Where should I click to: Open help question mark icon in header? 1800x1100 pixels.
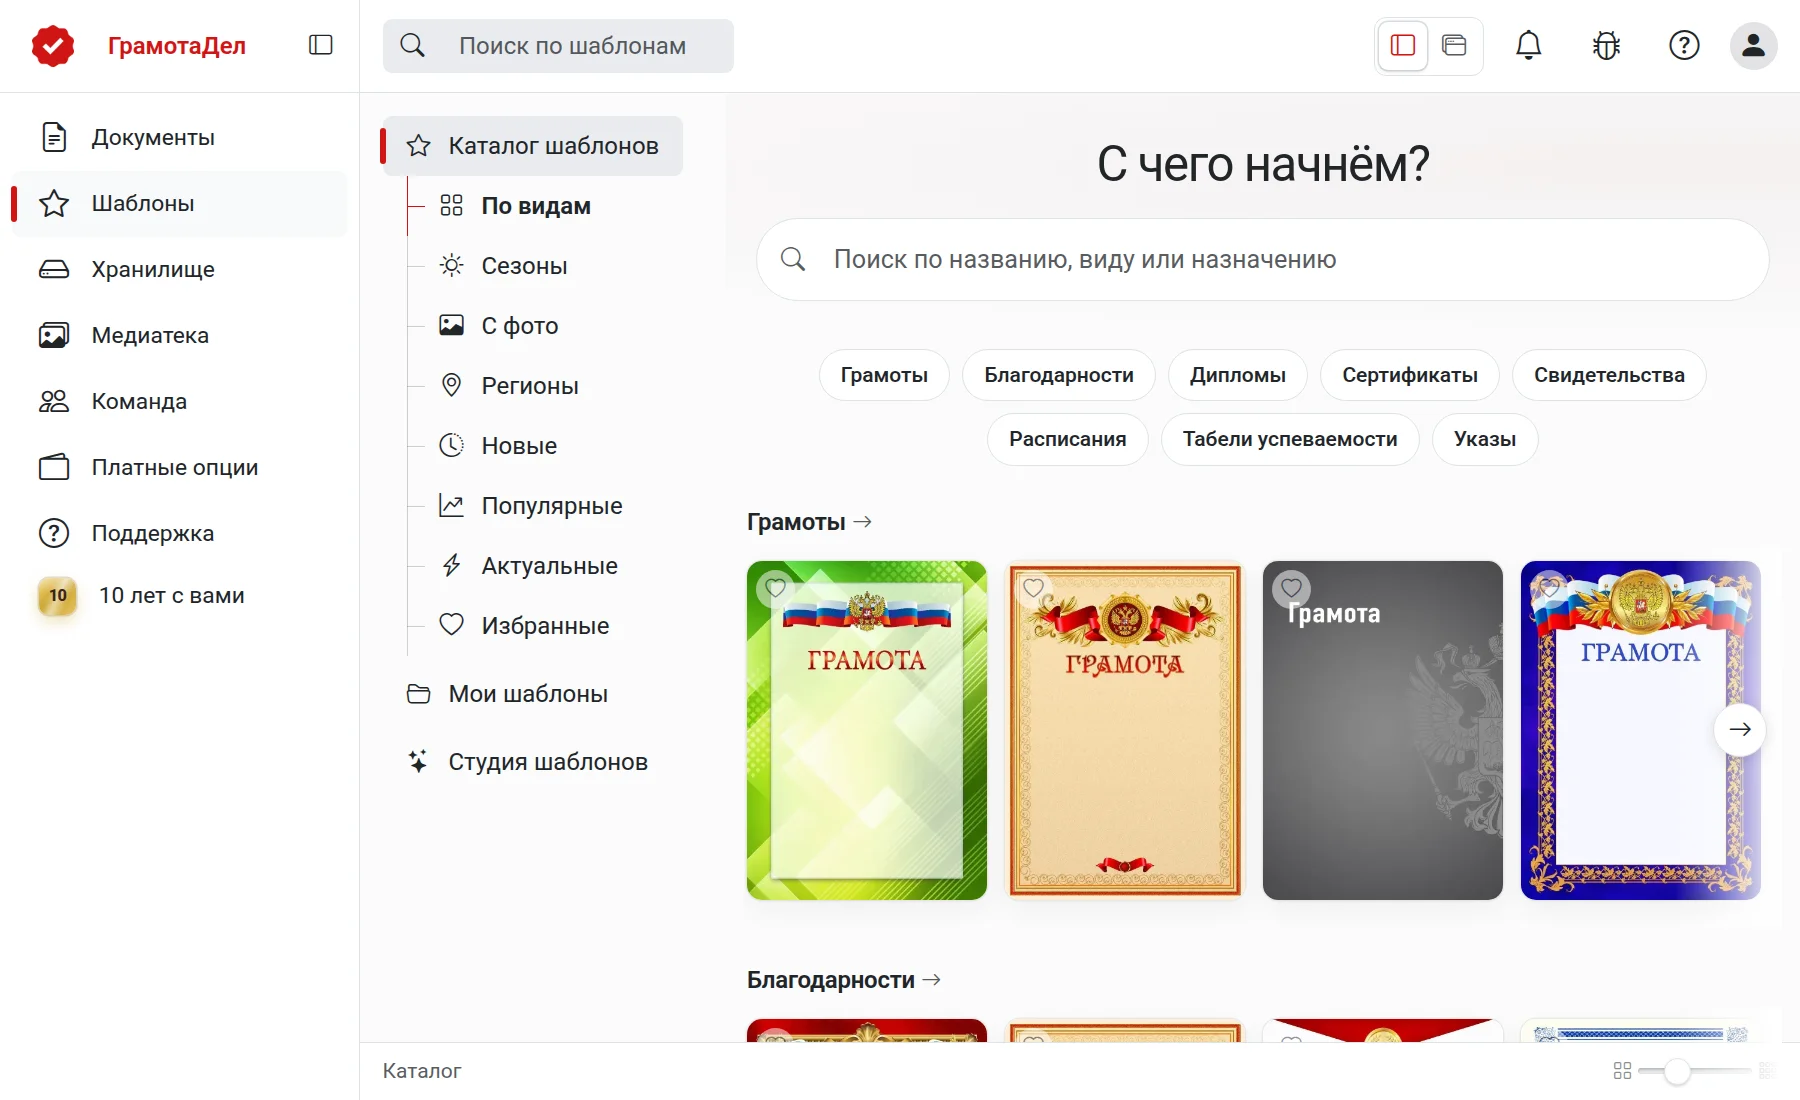point(1684,45)
